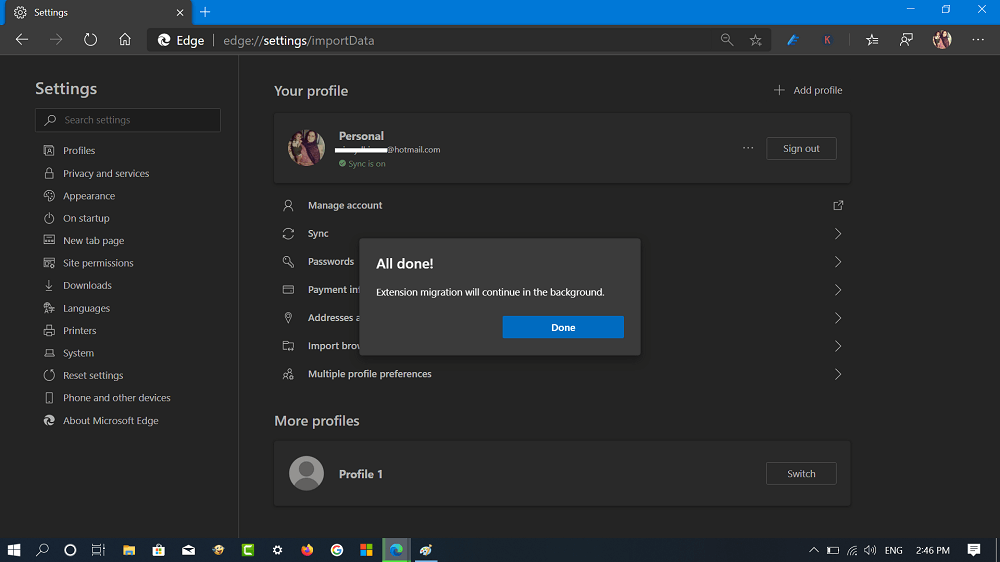Click Manage account external link icon
The width and height of the screenshot is (1000, 562).
838,205
